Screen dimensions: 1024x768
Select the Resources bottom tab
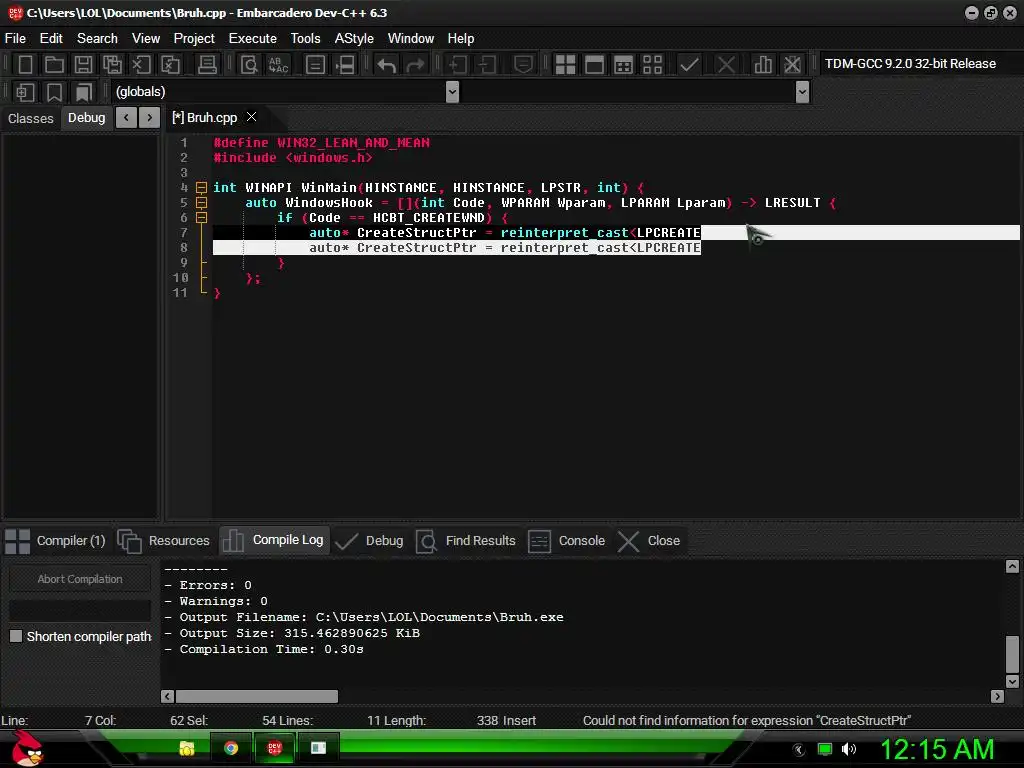(x=164, y=541)
